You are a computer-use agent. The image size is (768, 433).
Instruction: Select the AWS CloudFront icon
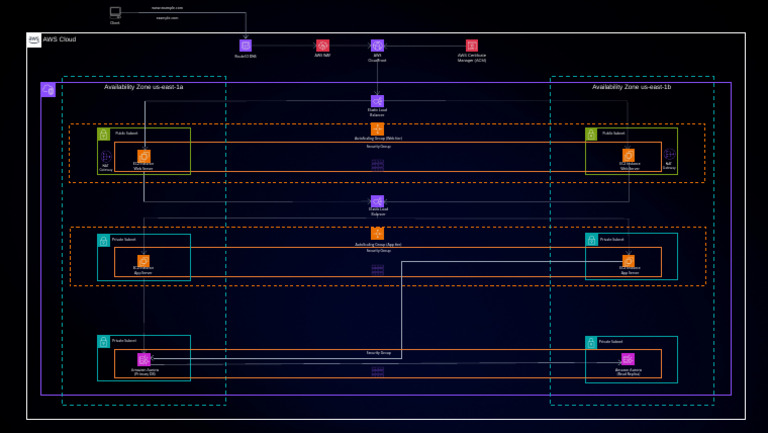click(x=377, y=46)
